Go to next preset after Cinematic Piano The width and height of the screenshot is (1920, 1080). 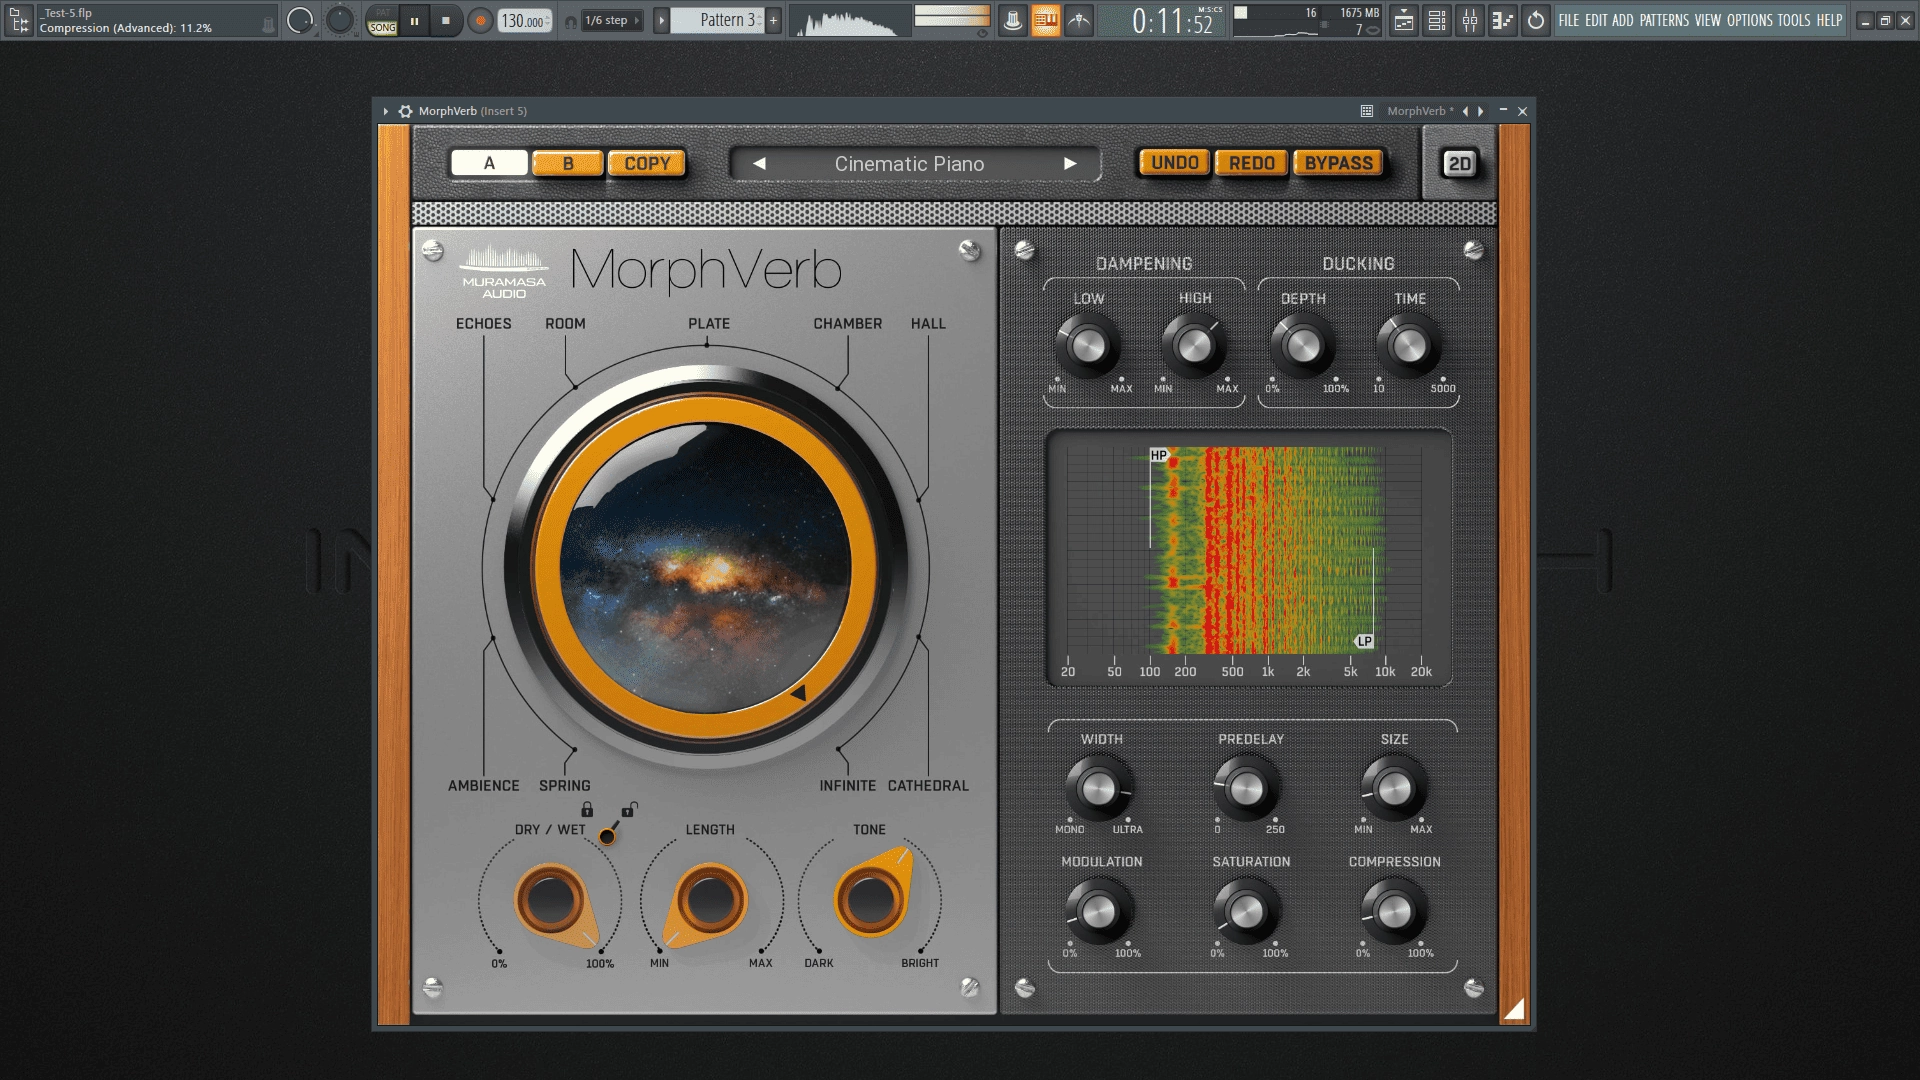(x=1070, y=164)
